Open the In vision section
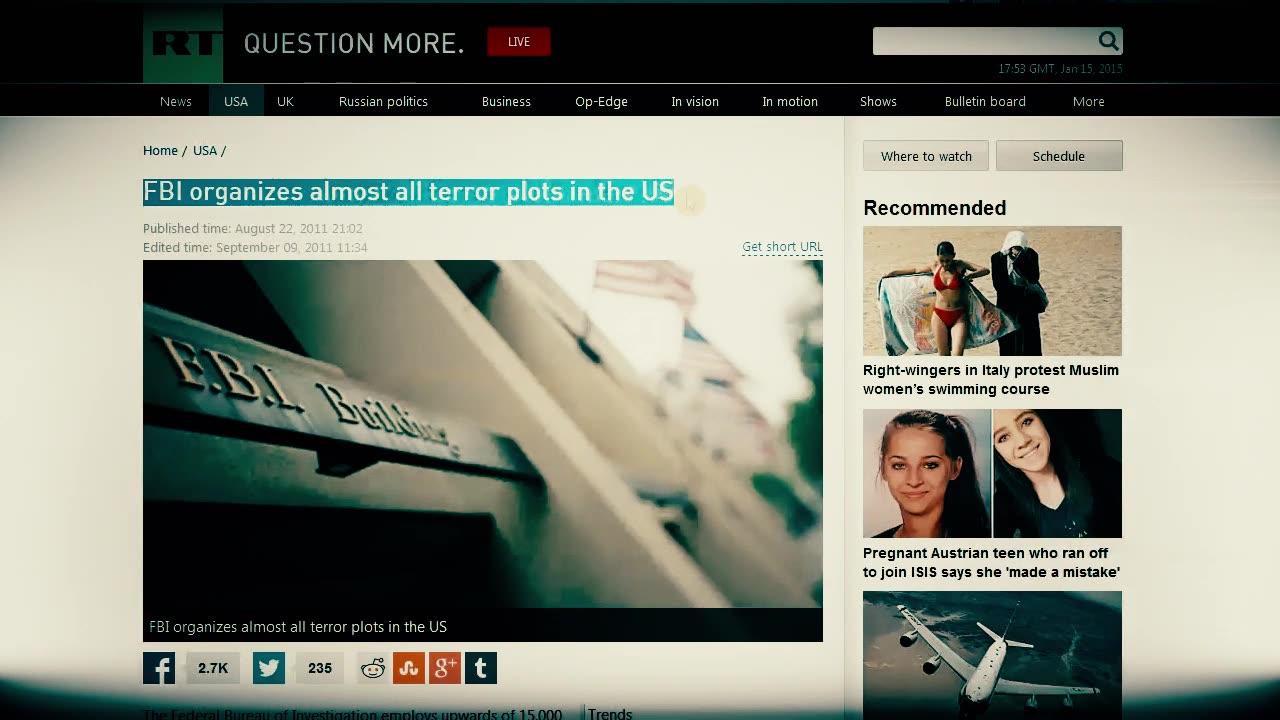The image size is (1280, 720). point(695,101)
